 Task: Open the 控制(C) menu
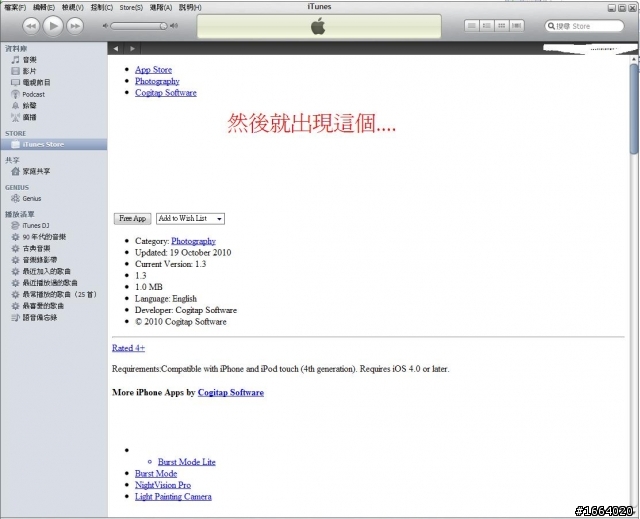102,7
